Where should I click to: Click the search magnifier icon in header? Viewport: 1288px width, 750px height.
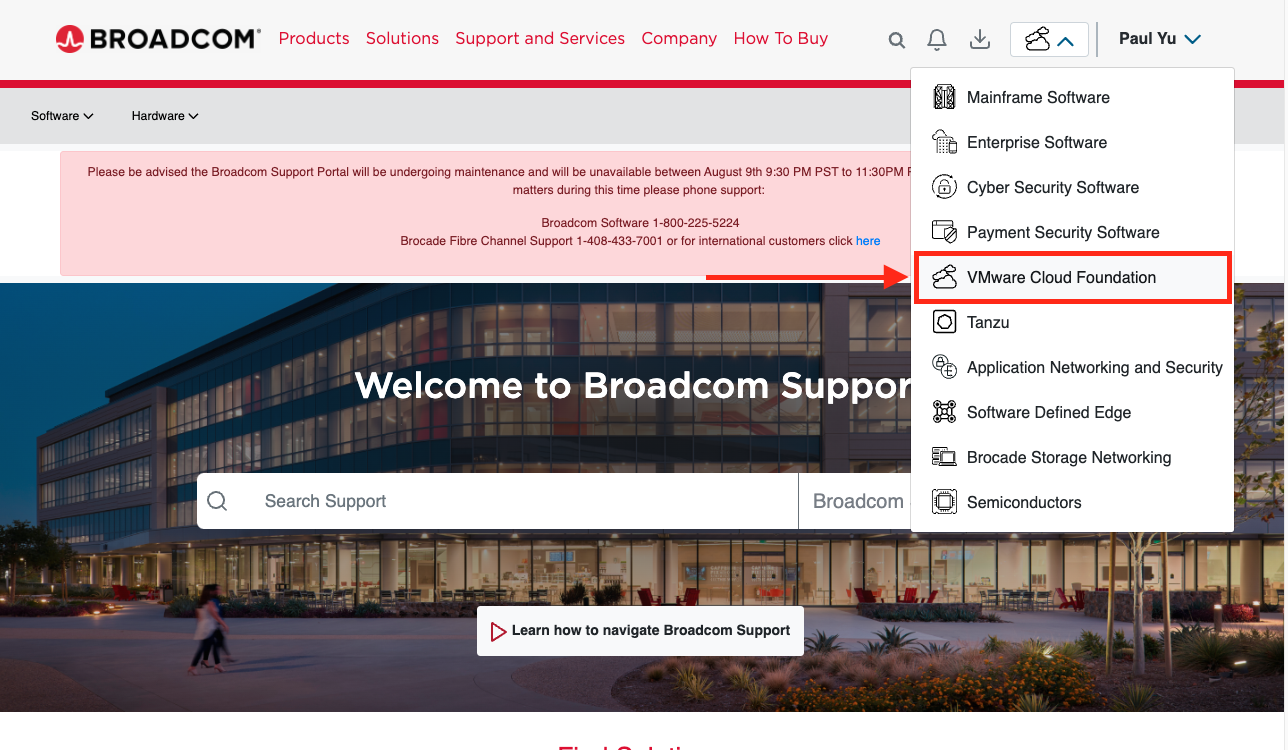pos(897,40)
